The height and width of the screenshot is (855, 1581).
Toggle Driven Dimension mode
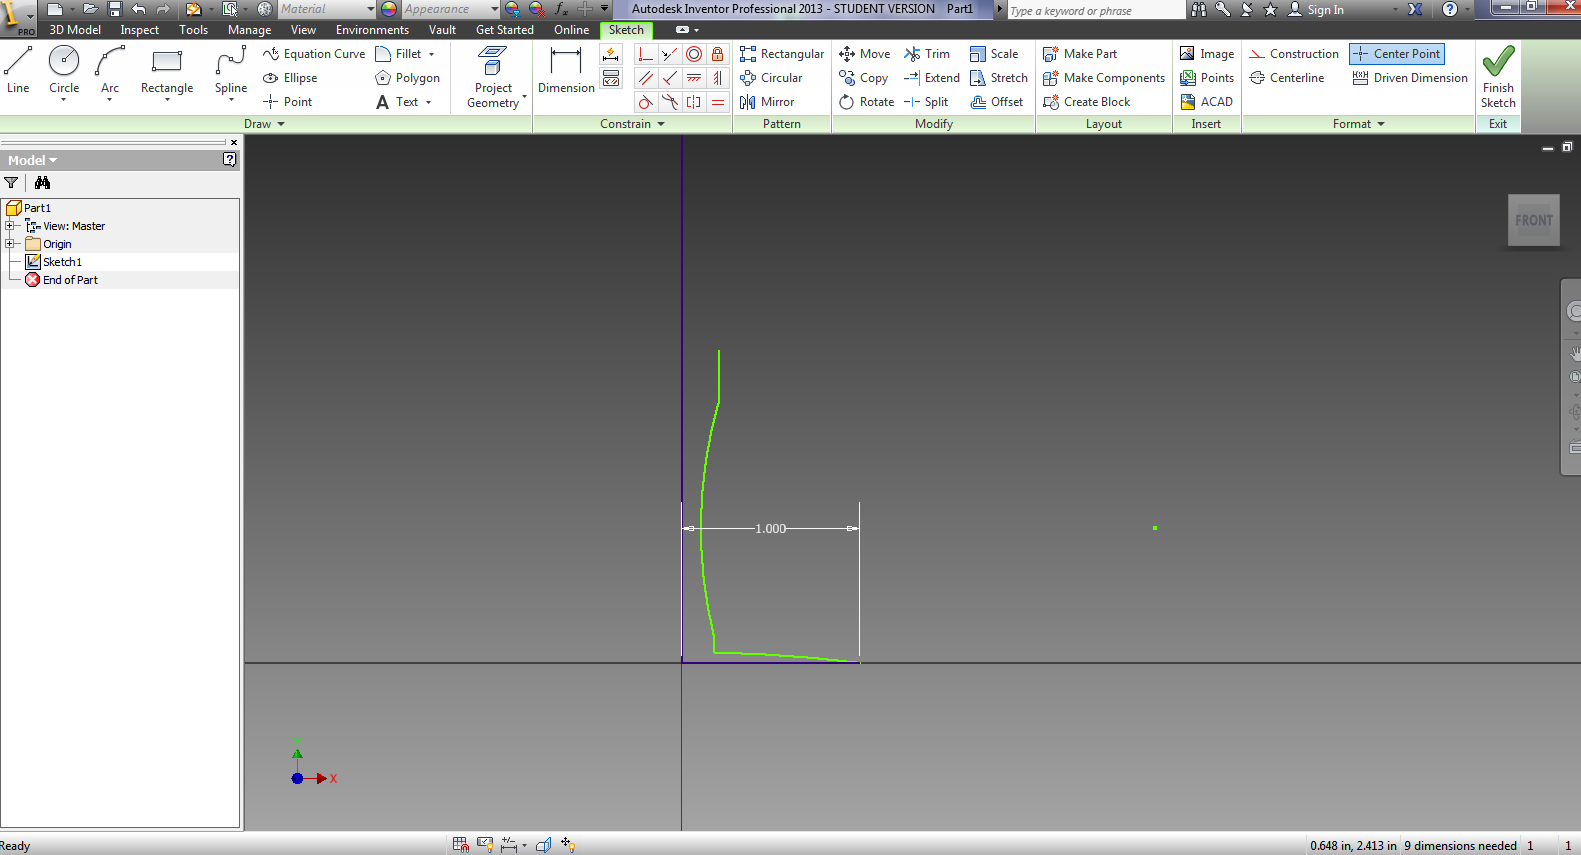pos(1410,78)
